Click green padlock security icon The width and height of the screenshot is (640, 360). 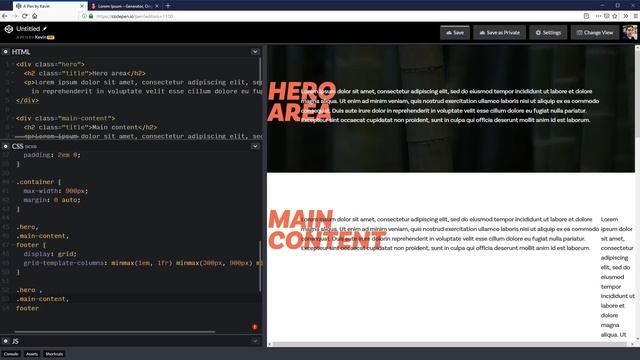(91, 16)
